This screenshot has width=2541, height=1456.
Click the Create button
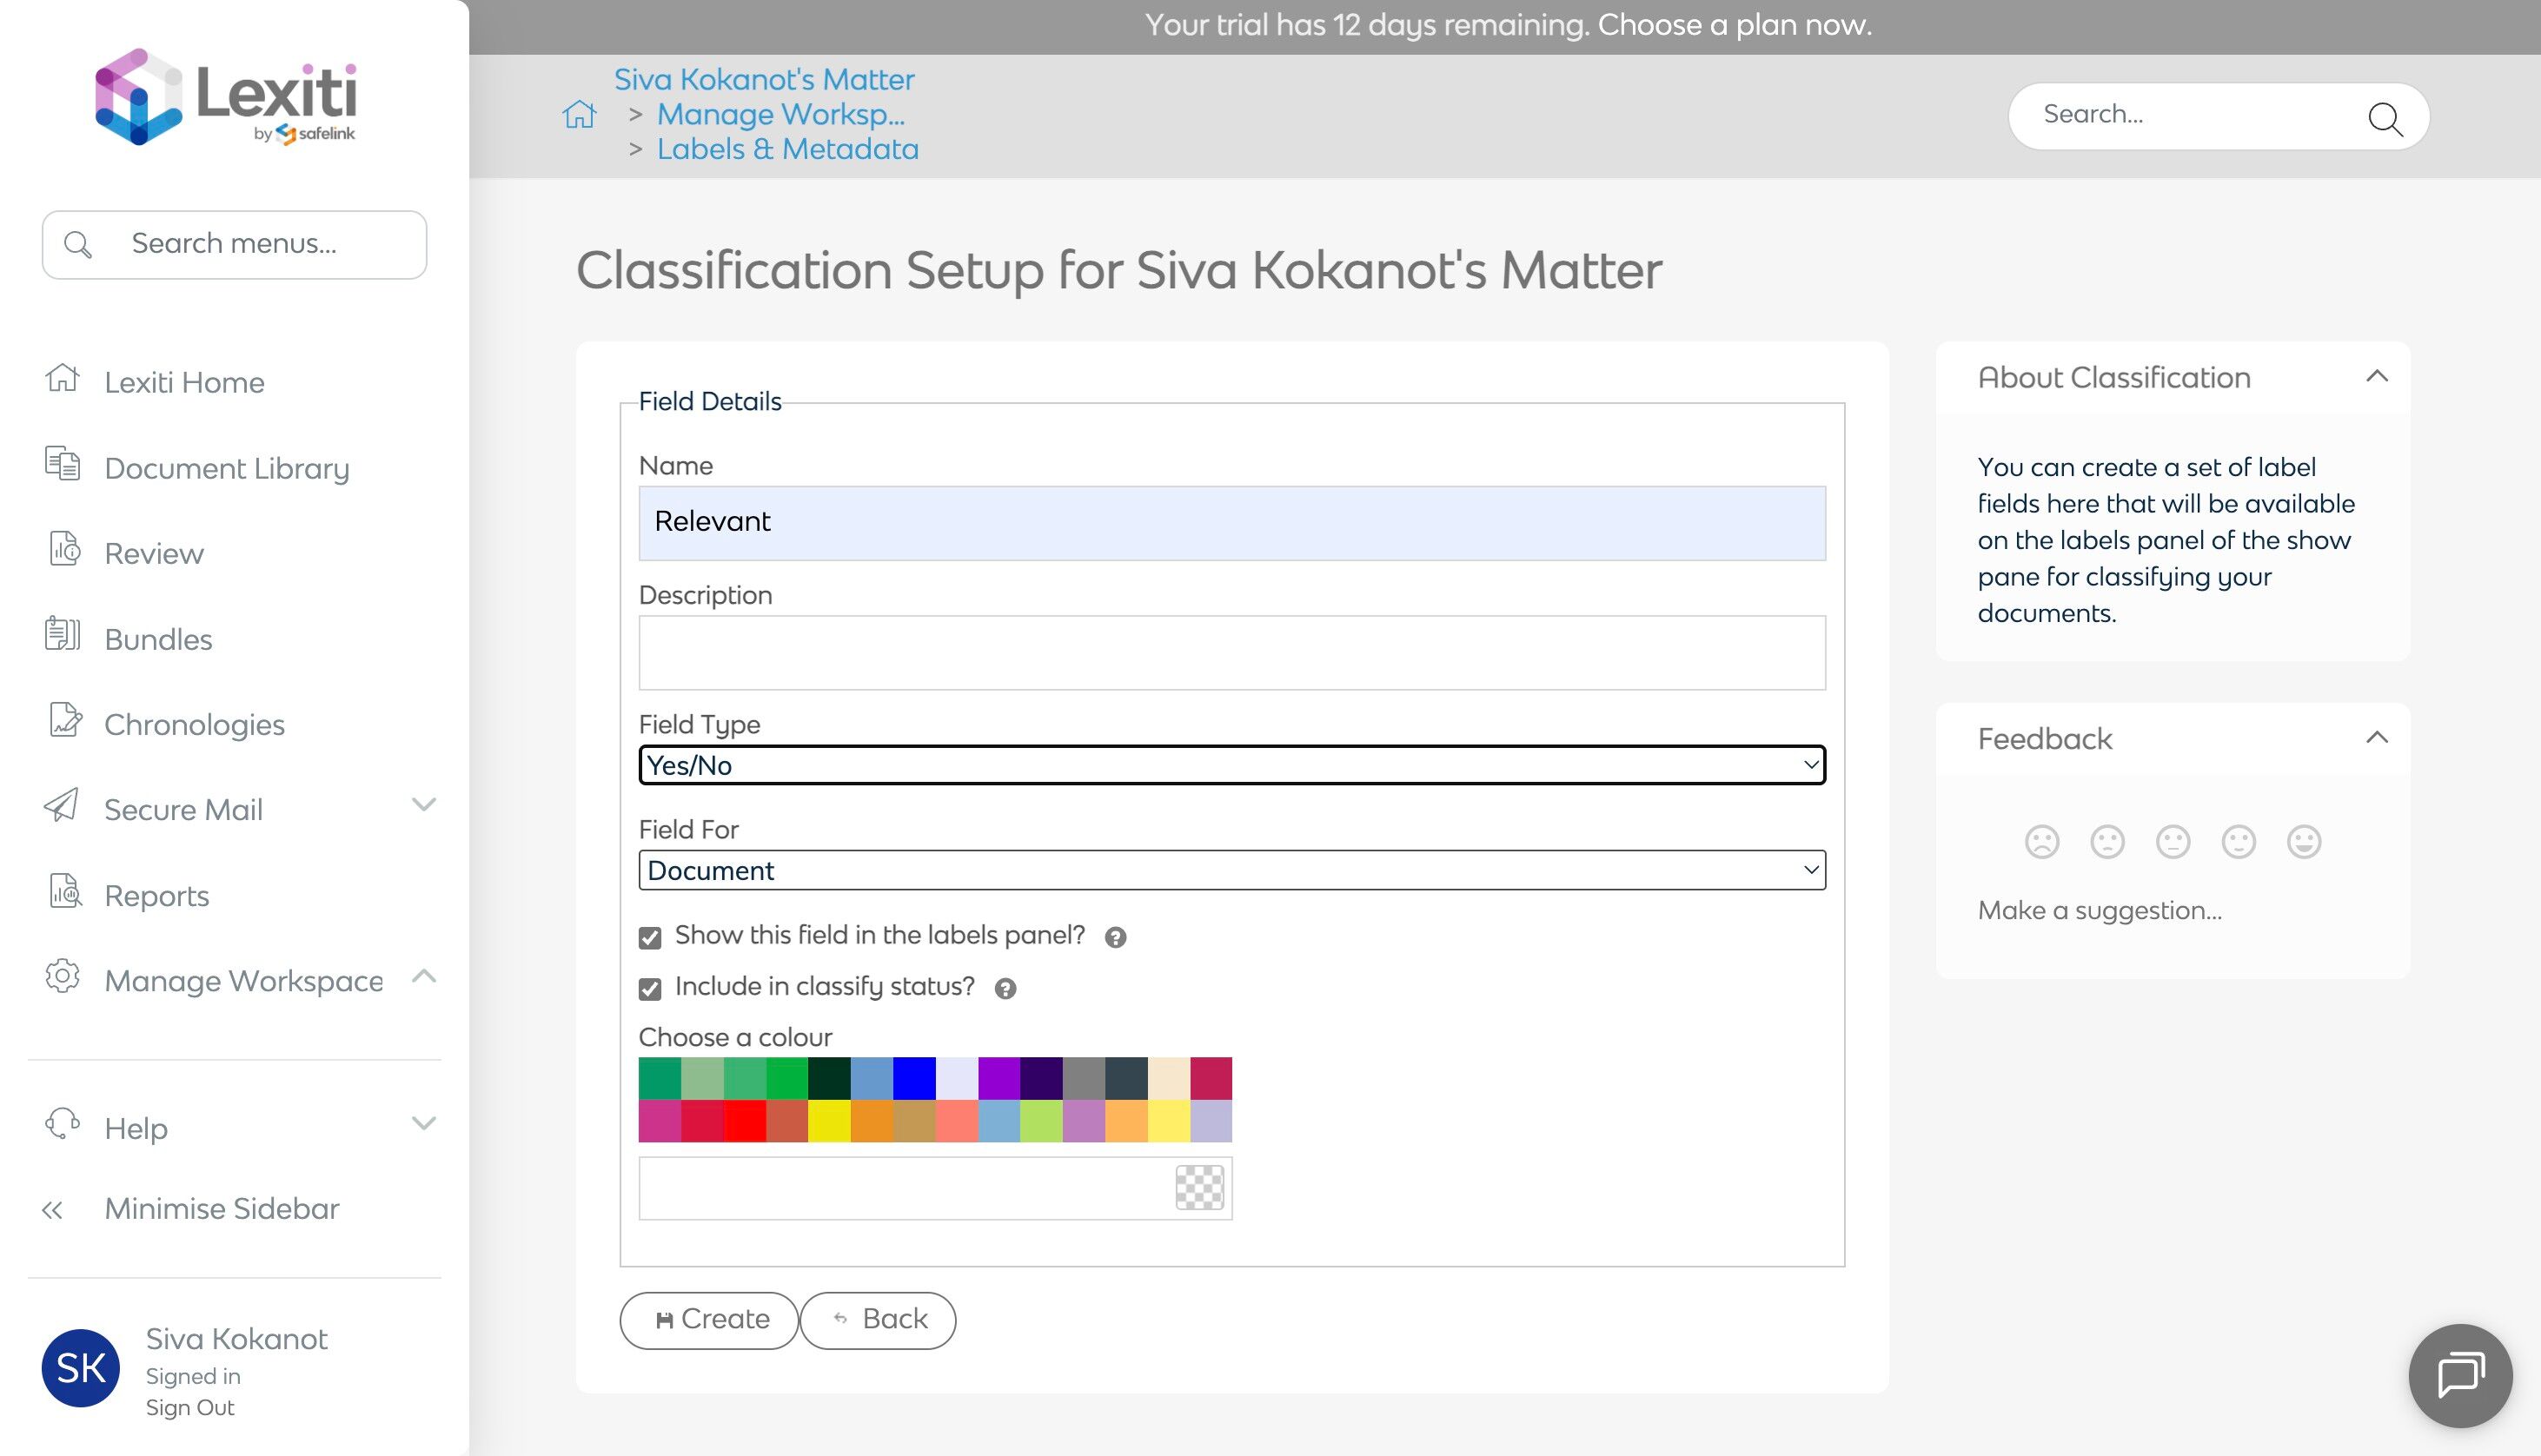[709, 1320]
